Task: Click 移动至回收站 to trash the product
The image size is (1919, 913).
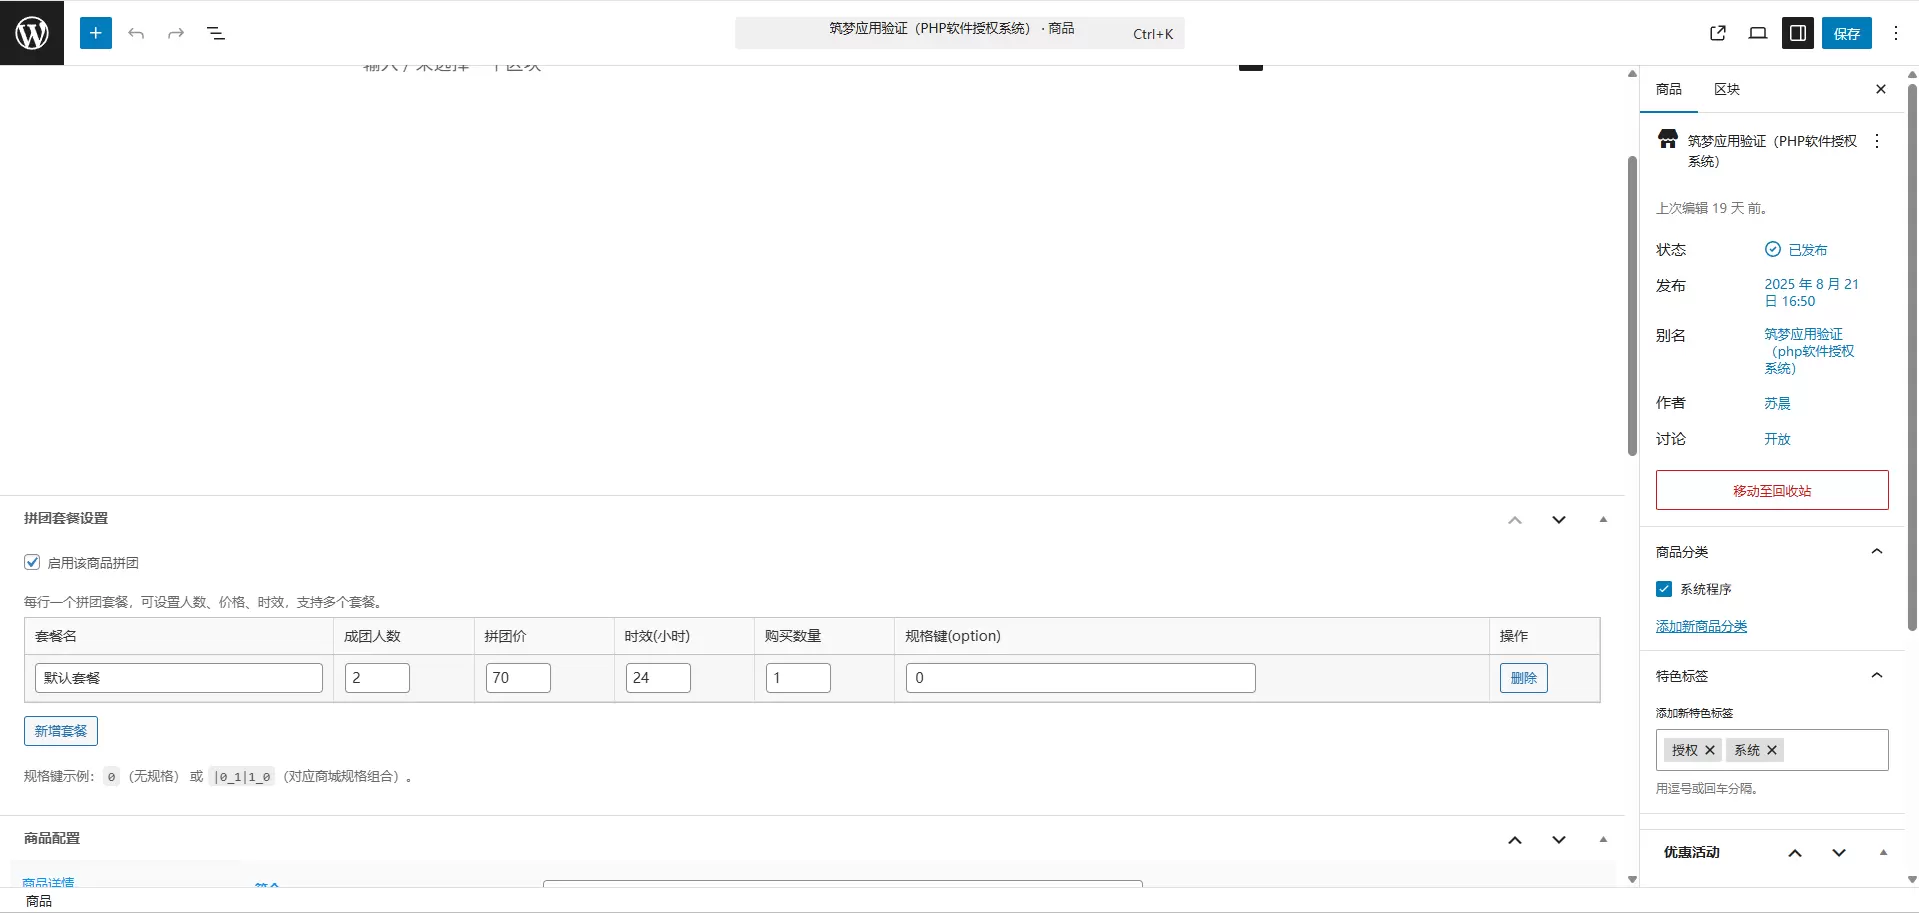Action: (1772, 490)
